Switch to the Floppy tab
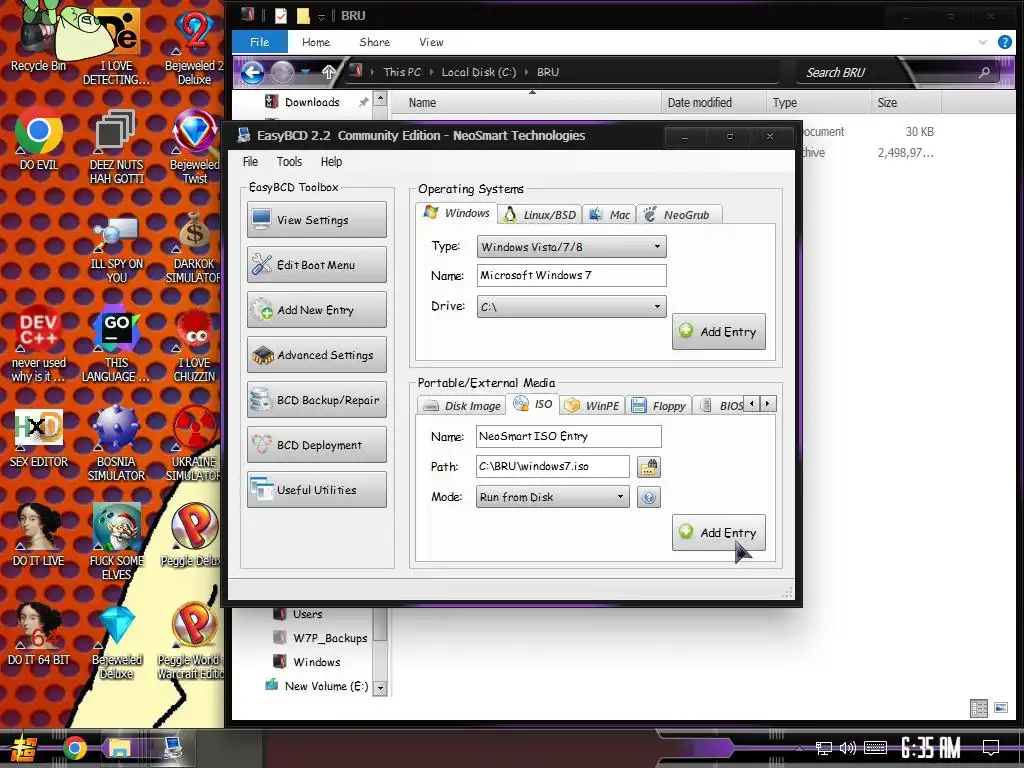This screenshot has height=768, width=1024. tap(659, 406)
